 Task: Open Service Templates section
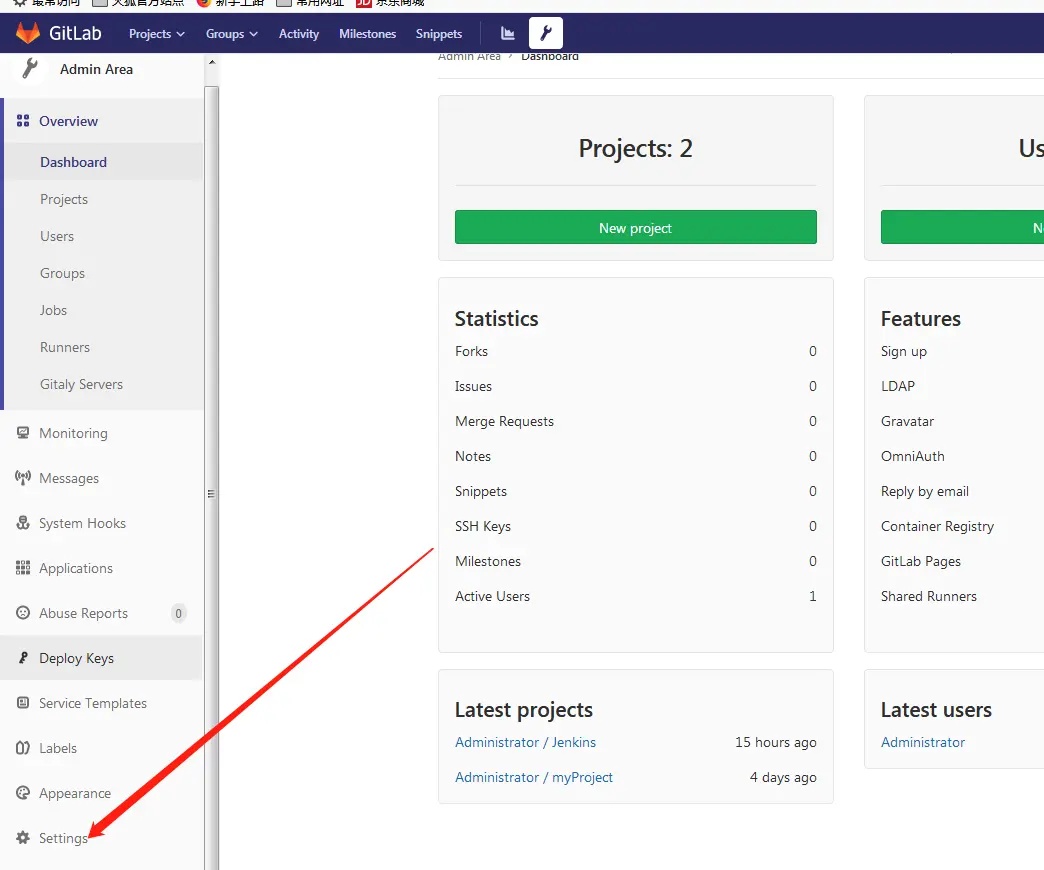coord(93,704)
